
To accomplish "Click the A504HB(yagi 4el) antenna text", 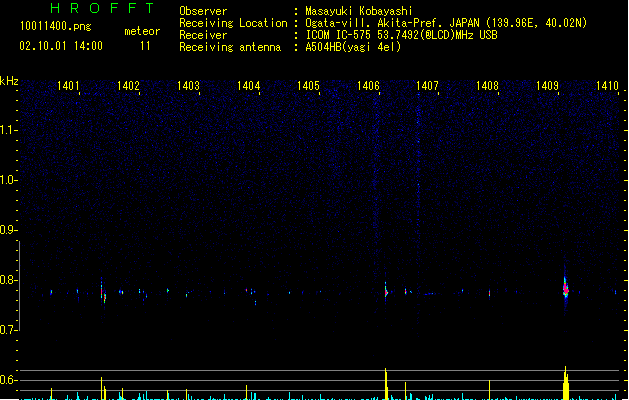I will (x=353, y=47).
